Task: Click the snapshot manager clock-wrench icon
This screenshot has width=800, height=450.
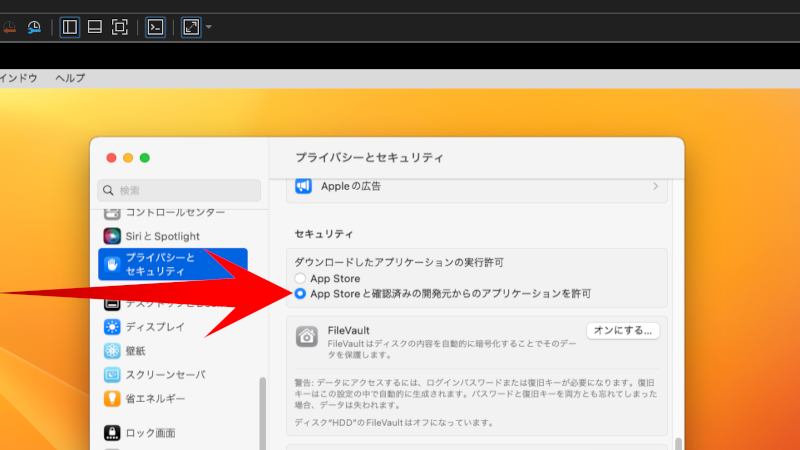Action: click(x=34, y=27)
